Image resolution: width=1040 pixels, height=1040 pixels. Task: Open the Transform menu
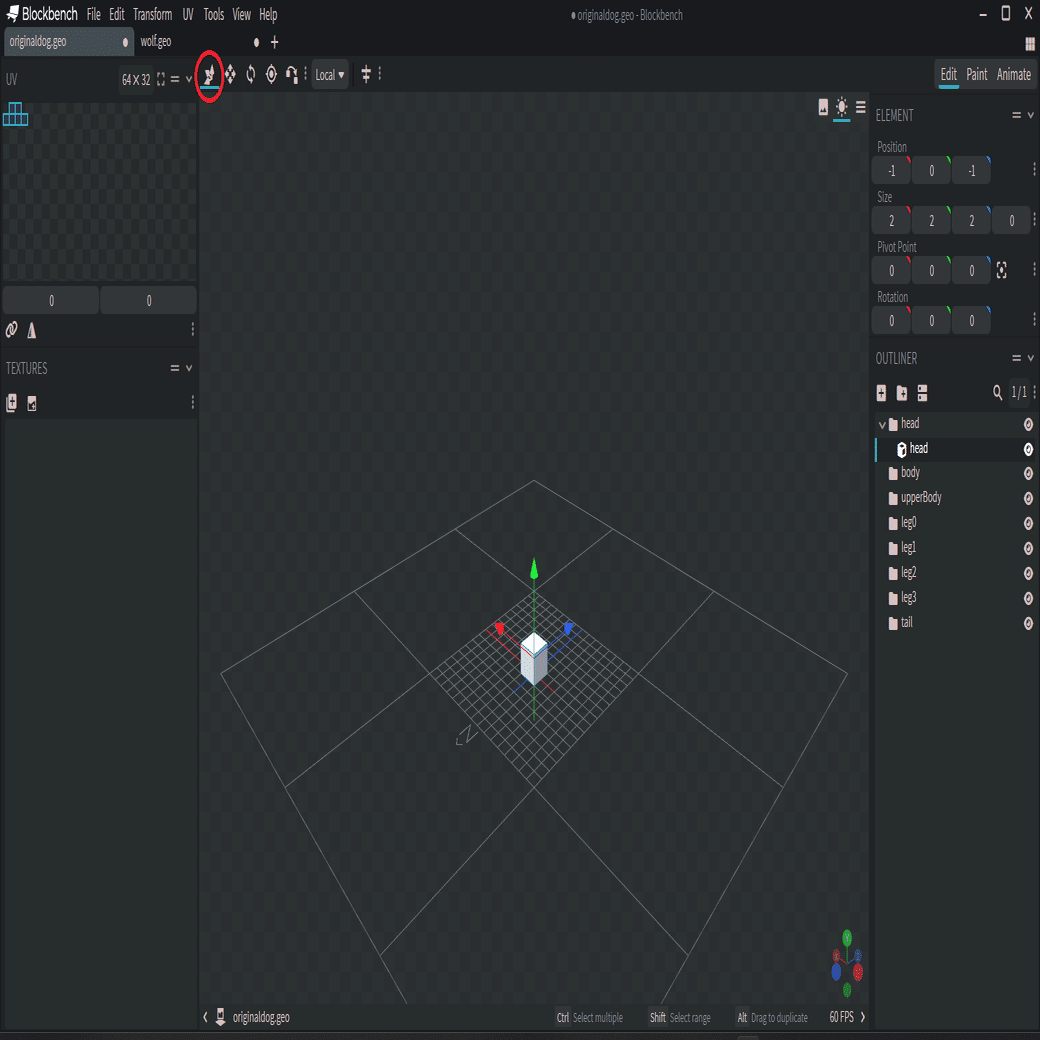[x=153, y=14]
